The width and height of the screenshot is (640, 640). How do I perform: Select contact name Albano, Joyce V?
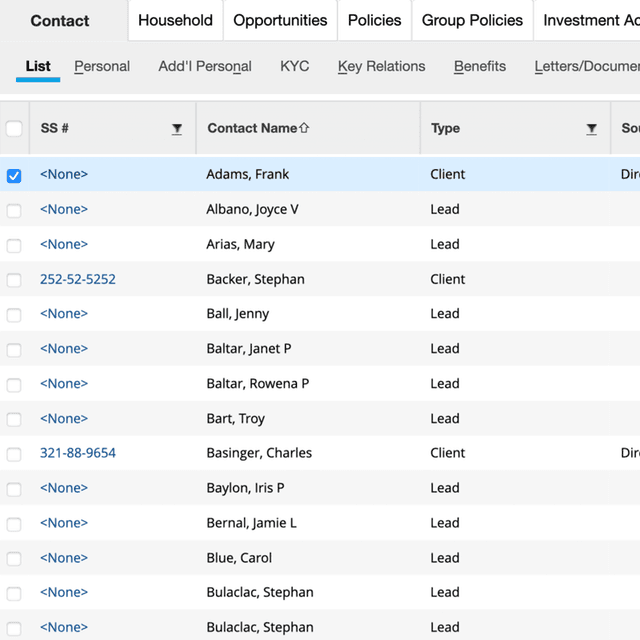point(252,209)
